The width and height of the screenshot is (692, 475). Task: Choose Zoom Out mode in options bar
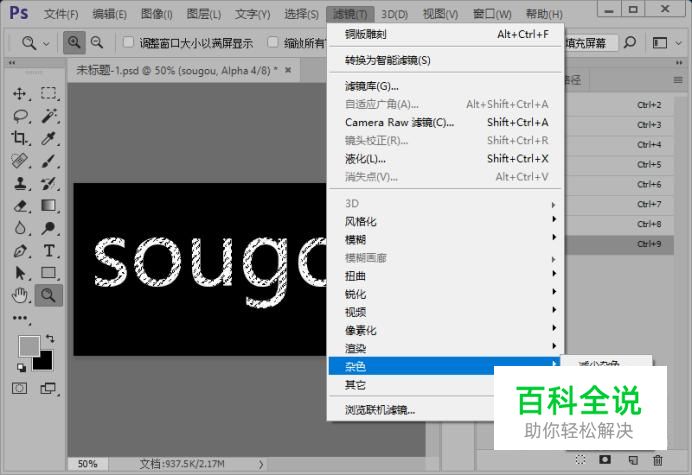coord(97,43)
